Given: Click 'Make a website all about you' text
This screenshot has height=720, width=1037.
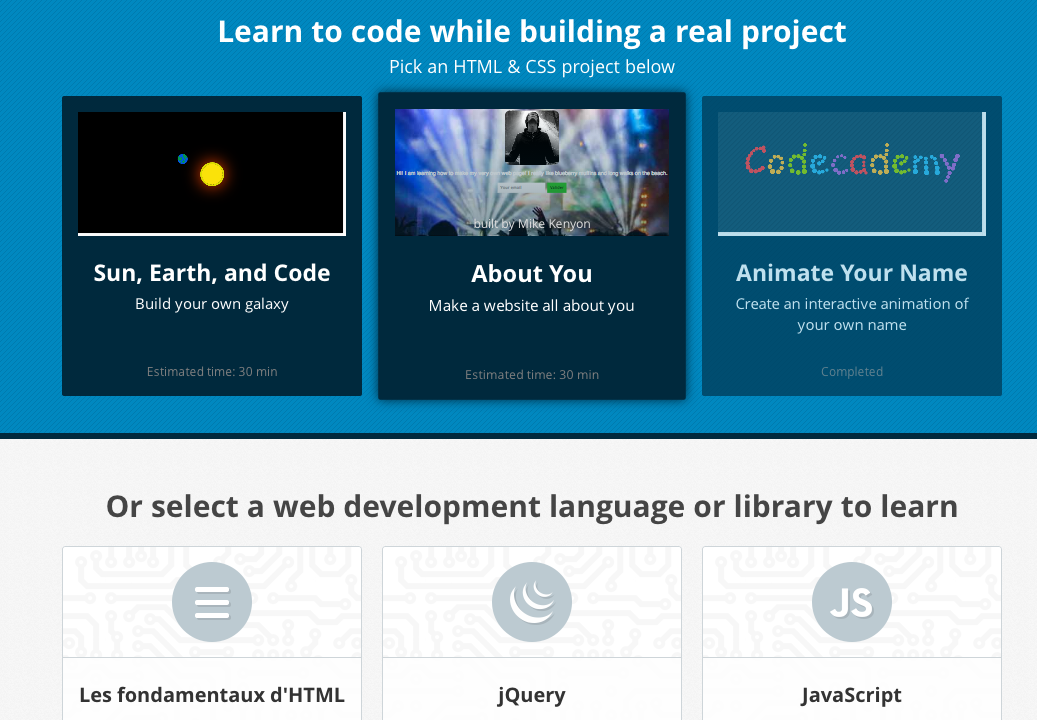Looking at the screenshot, I should point(532,305).
